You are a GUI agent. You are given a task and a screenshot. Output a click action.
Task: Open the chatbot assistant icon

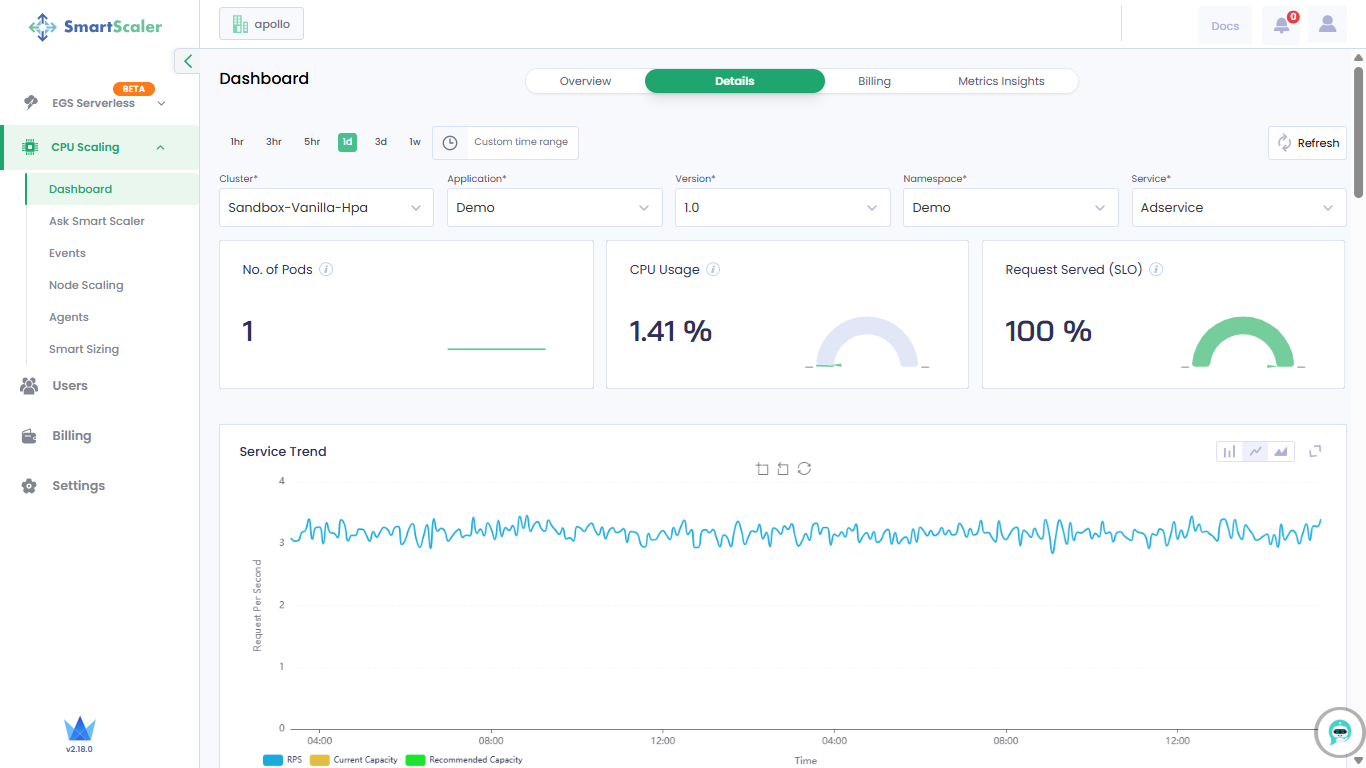(x=1340, y=733)
